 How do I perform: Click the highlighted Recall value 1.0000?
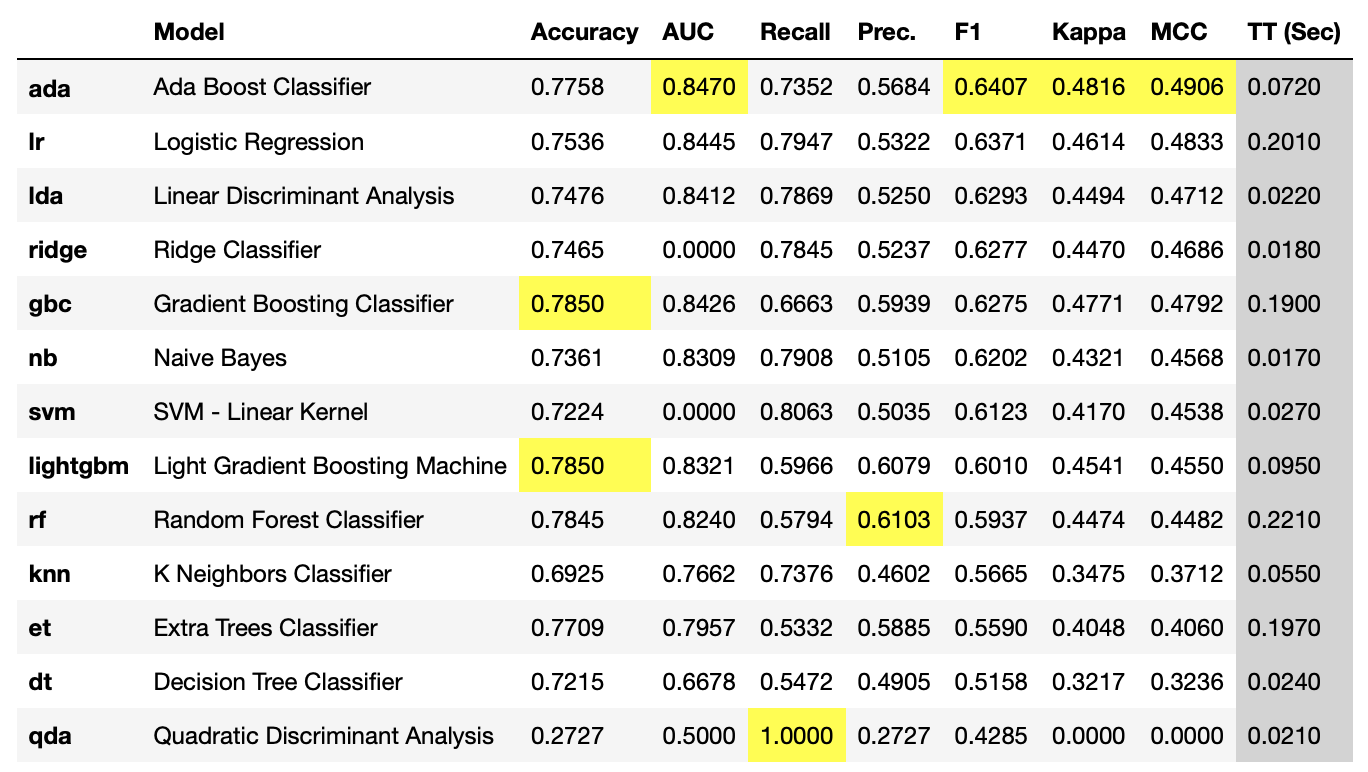[x=796, y=736]
